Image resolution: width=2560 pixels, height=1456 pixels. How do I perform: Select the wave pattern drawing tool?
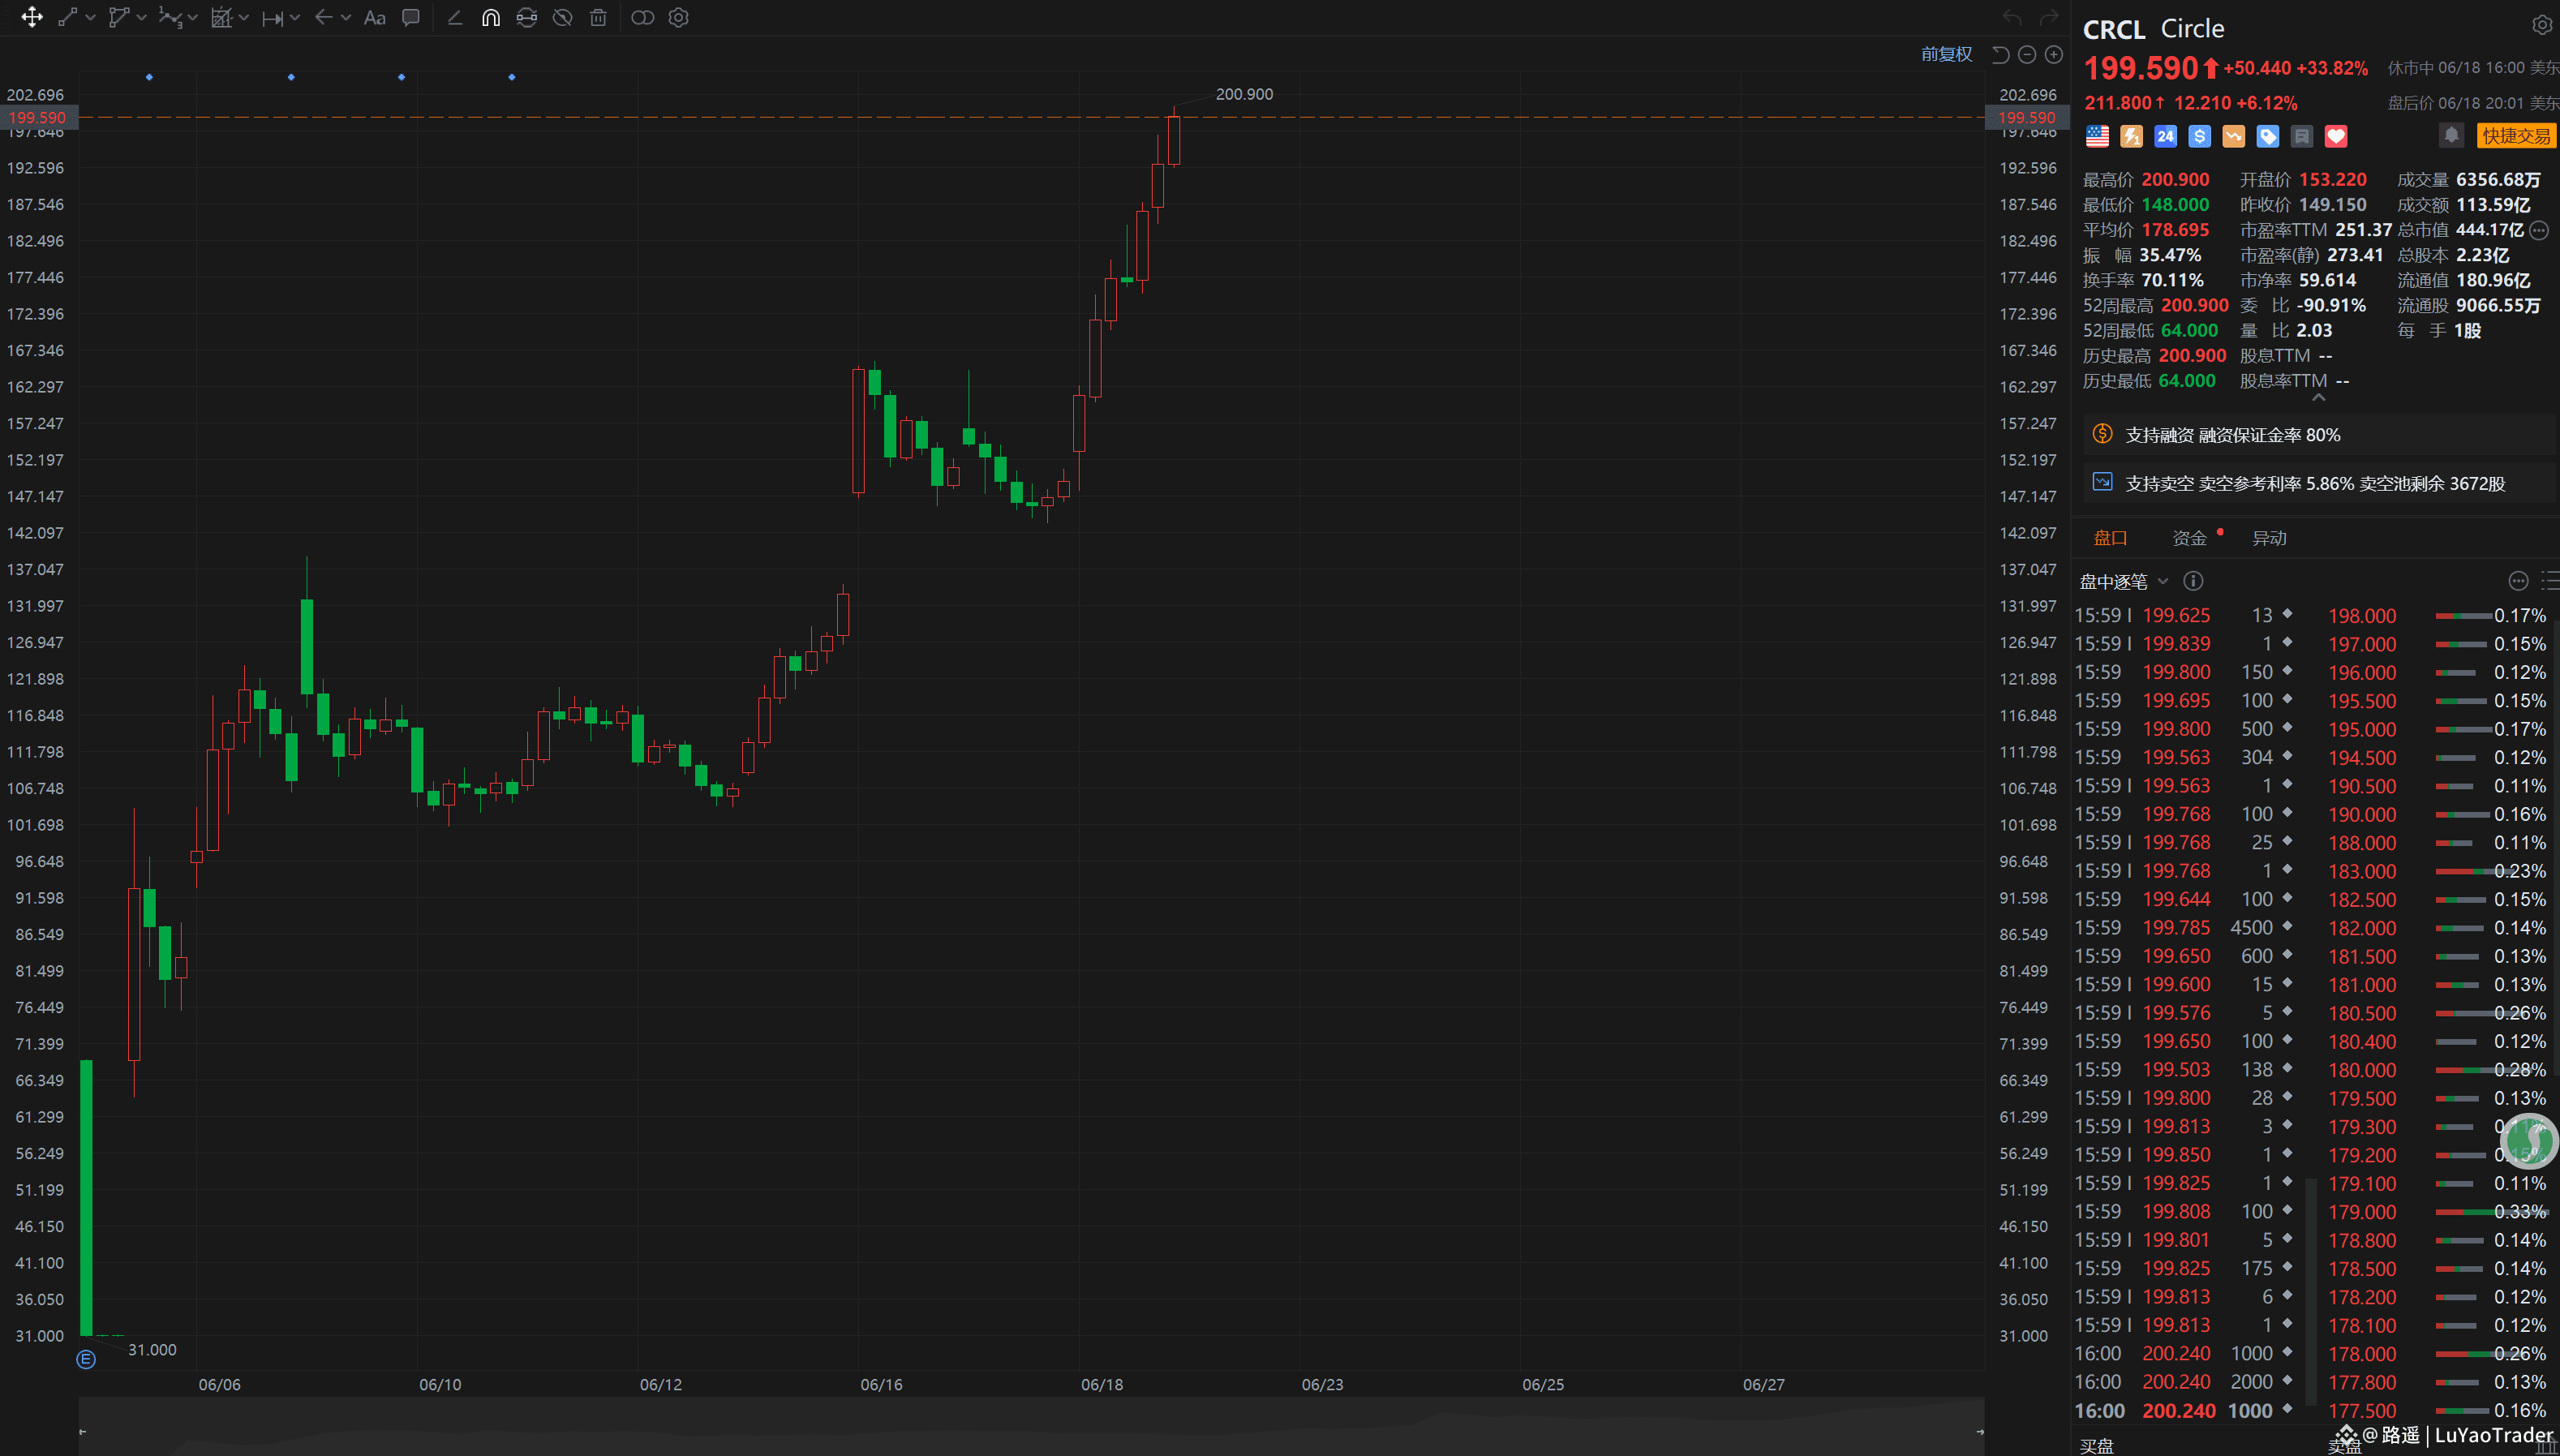[x=170, y=18]
